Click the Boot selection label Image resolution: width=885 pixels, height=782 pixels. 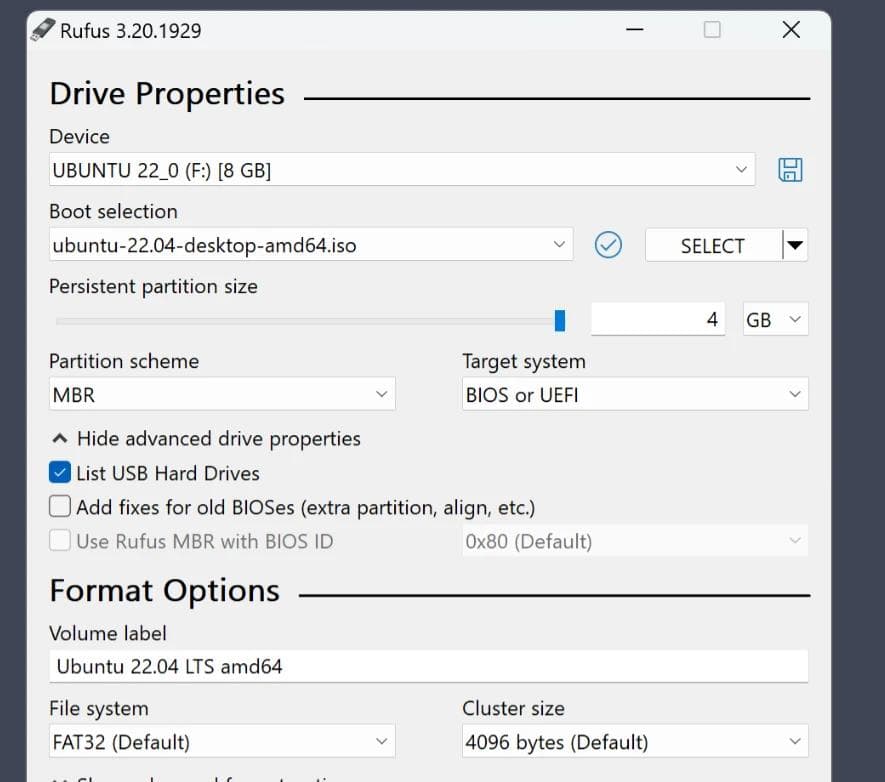tap(113, 212)
